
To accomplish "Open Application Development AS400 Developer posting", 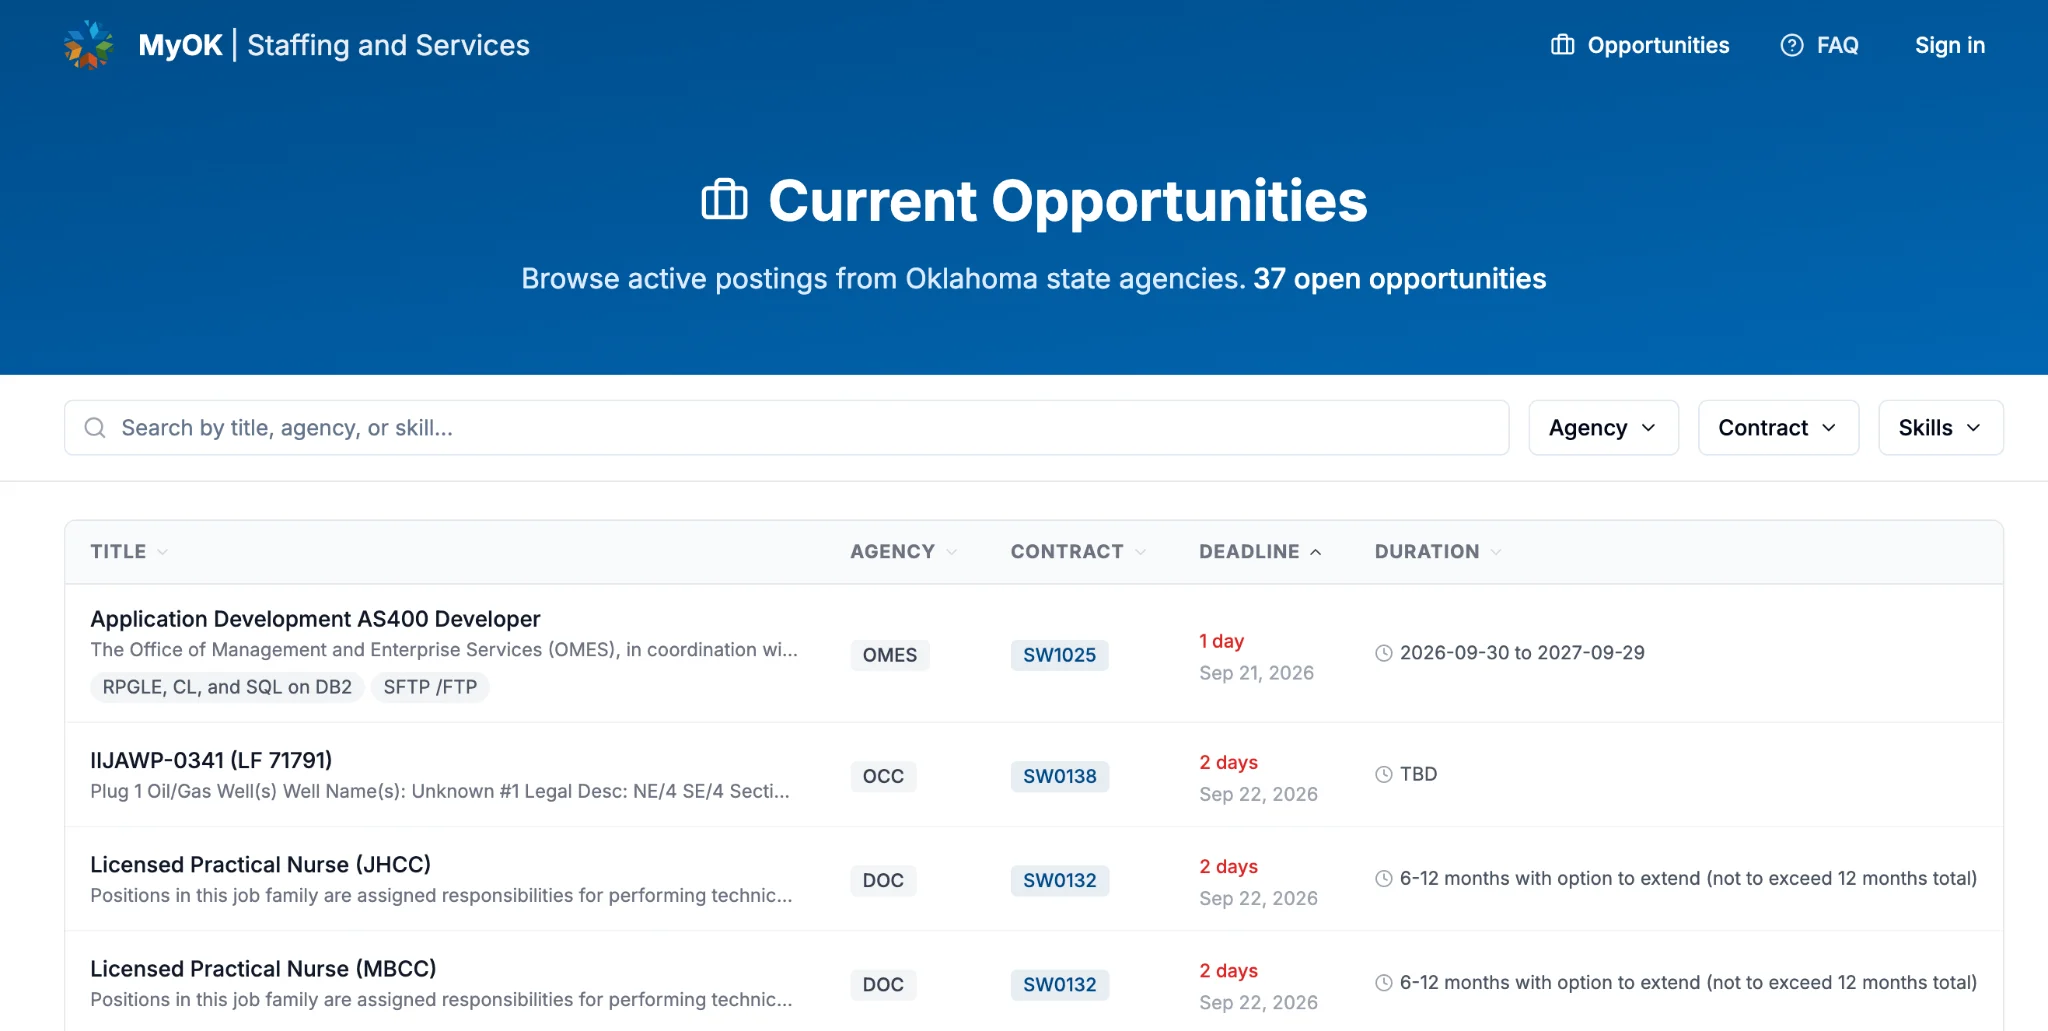I will pyautogui.click(x=315, y=619).
